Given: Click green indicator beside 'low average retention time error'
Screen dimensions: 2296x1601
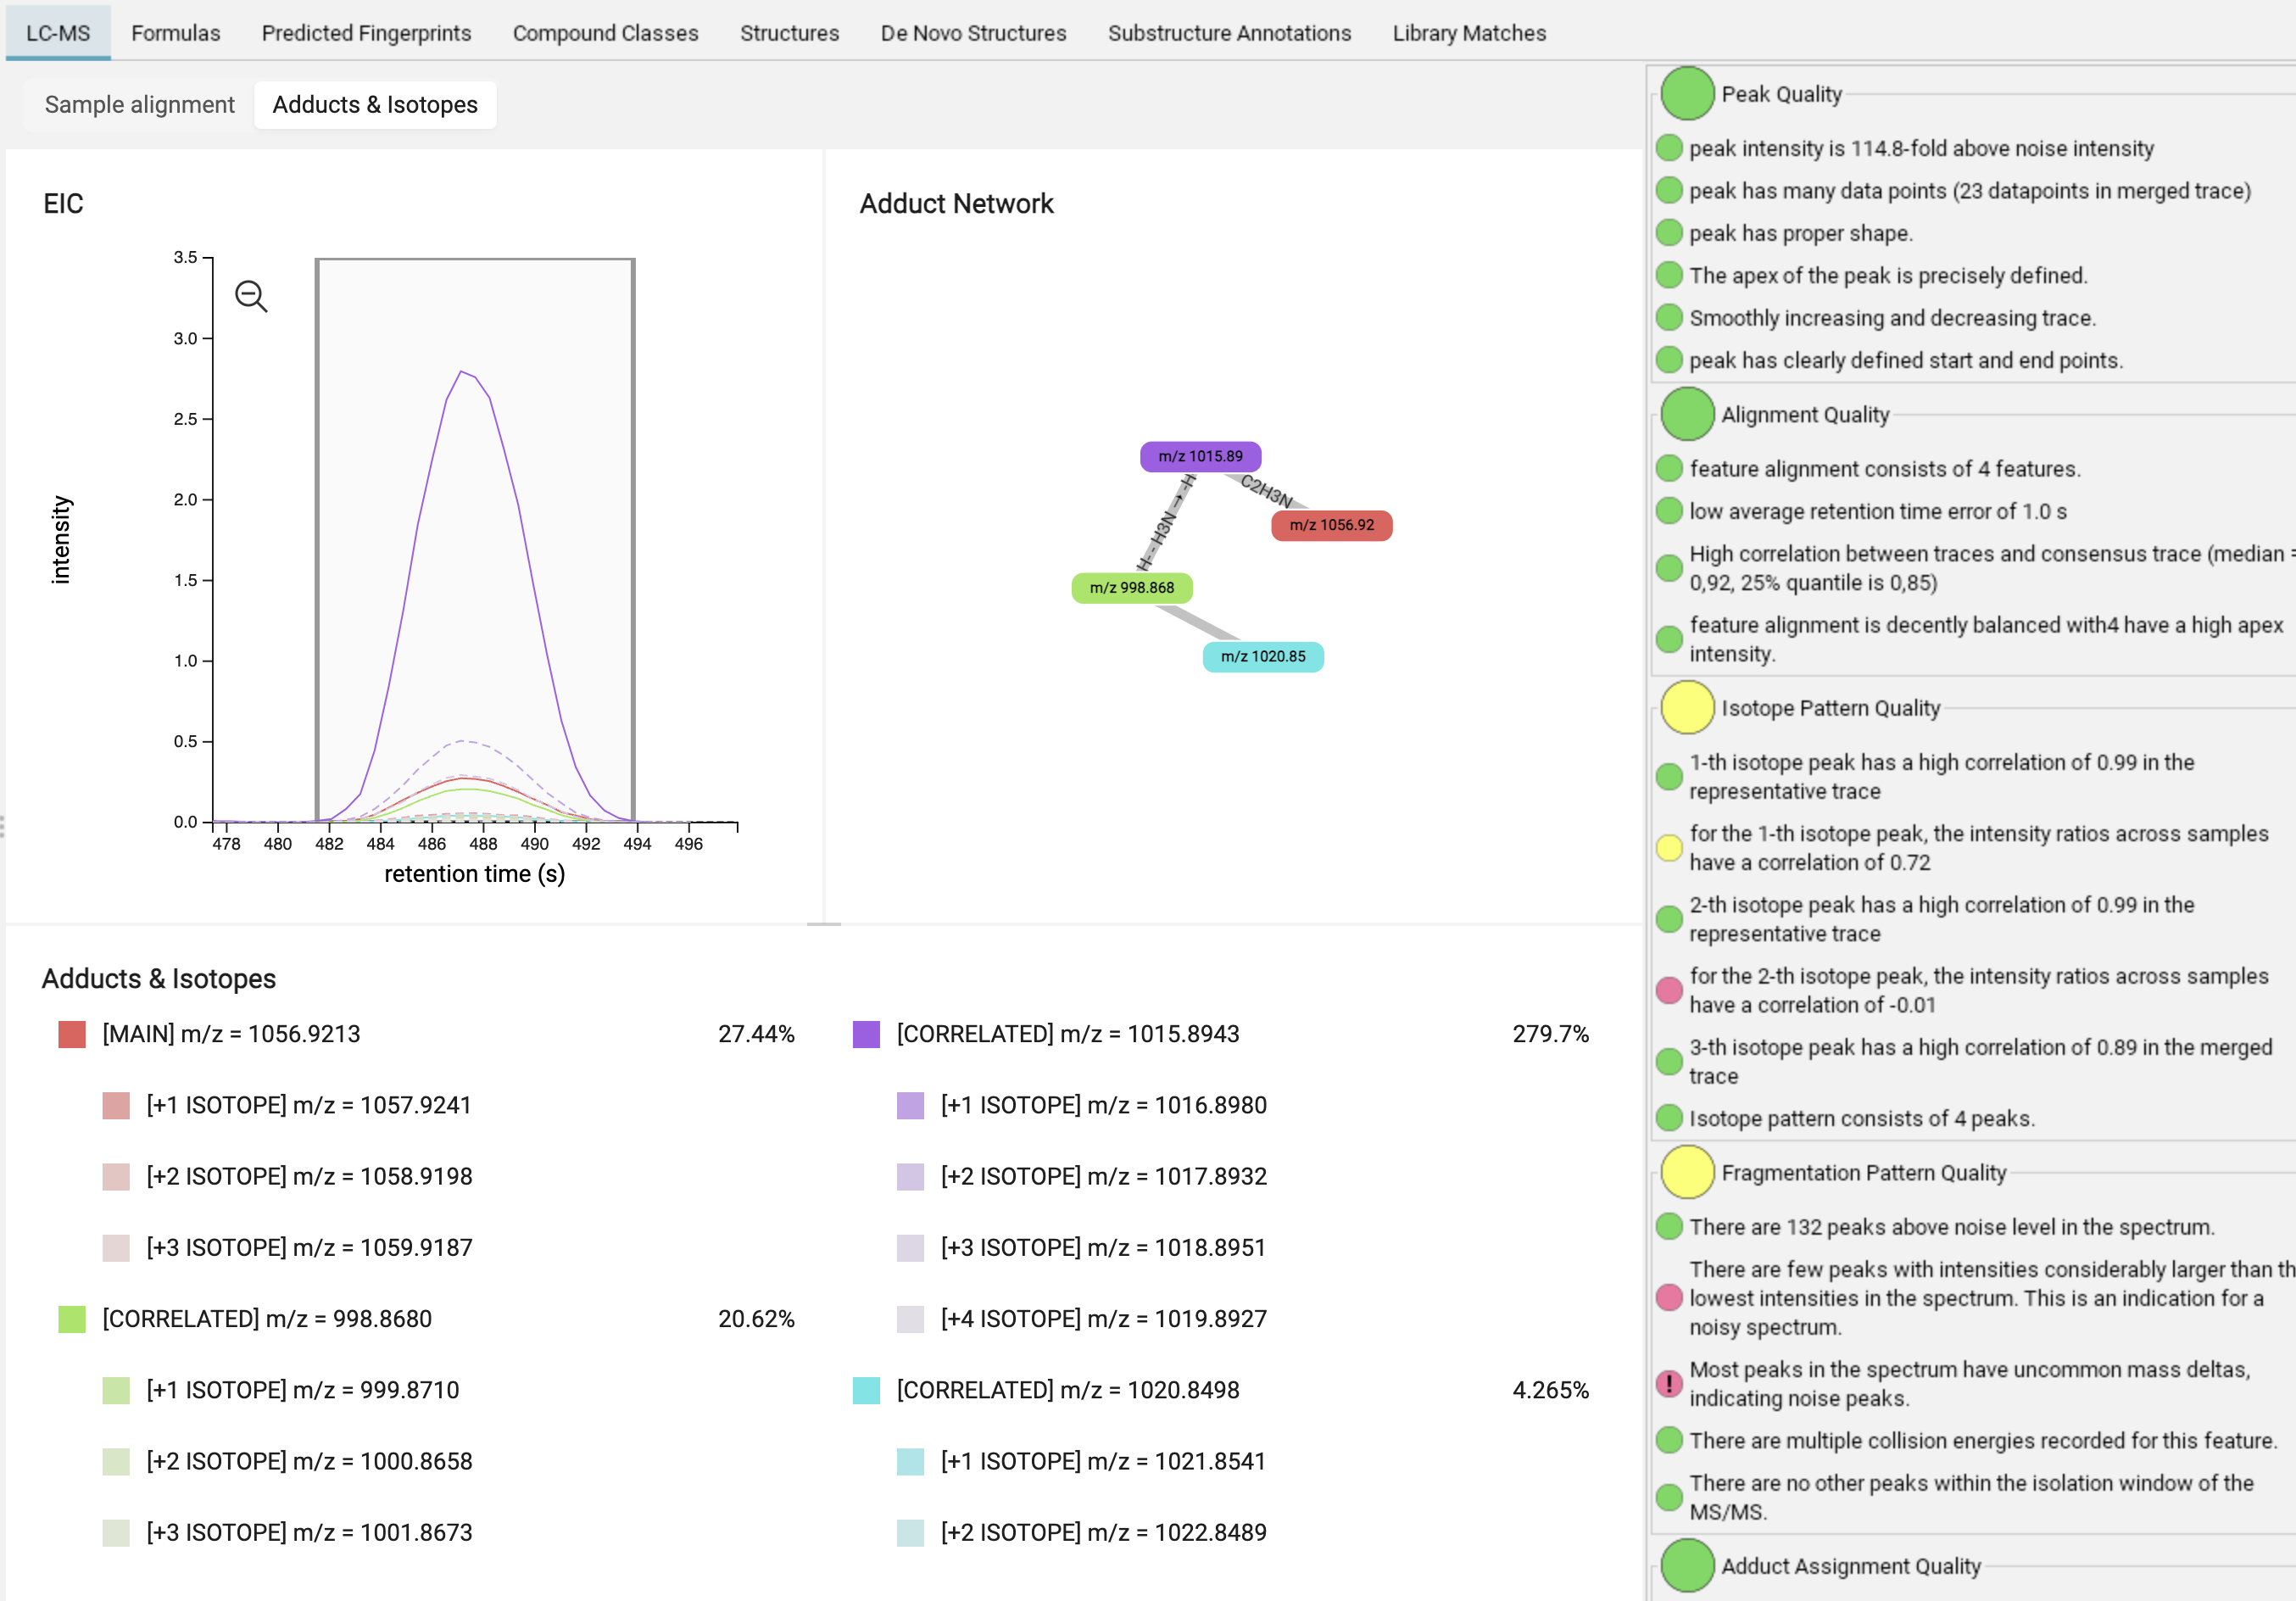Looking at the screenshot, I should point(1669,511).
